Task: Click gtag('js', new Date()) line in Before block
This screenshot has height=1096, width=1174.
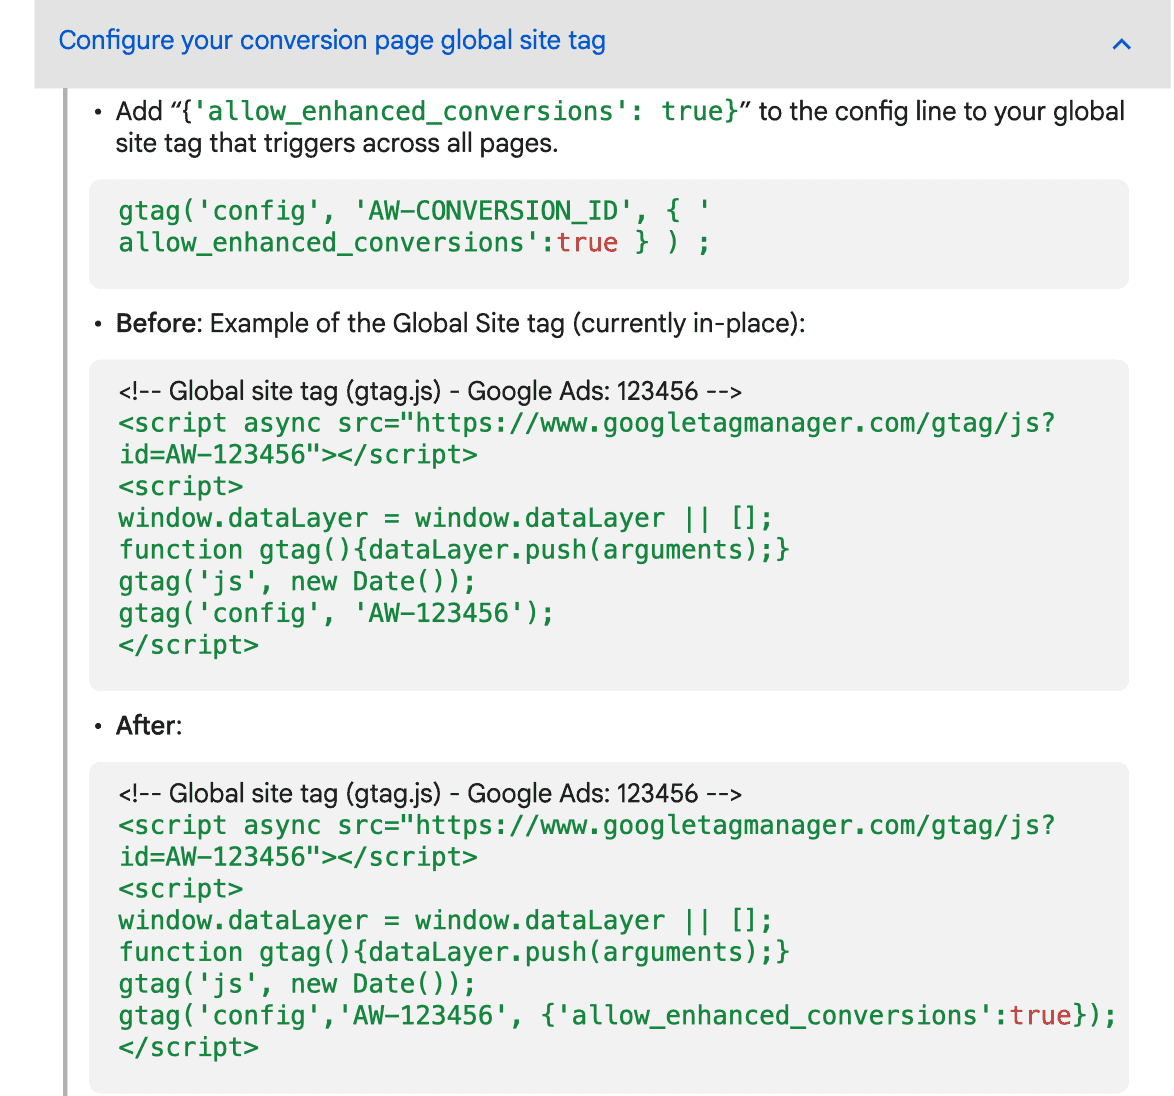Action: point(296,582)
